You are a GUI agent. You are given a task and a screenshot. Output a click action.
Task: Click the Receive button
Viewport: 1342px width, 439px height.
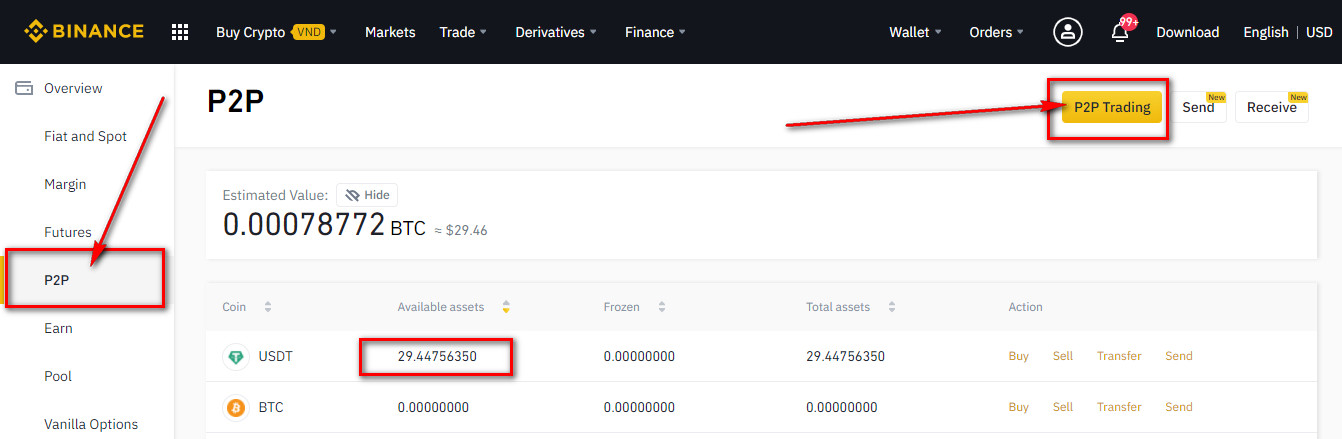[1271, 107]
